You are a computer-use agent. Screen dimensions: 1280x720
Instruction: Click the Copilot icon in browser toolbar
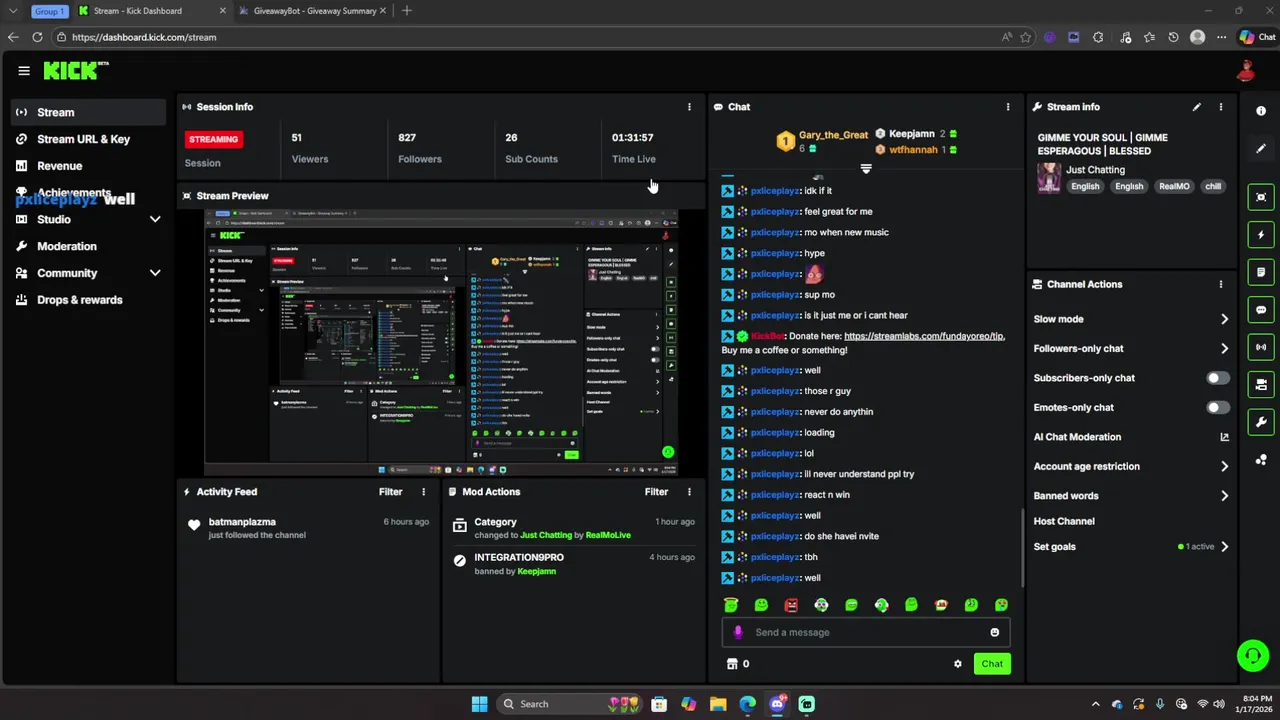click(1246, 37)
